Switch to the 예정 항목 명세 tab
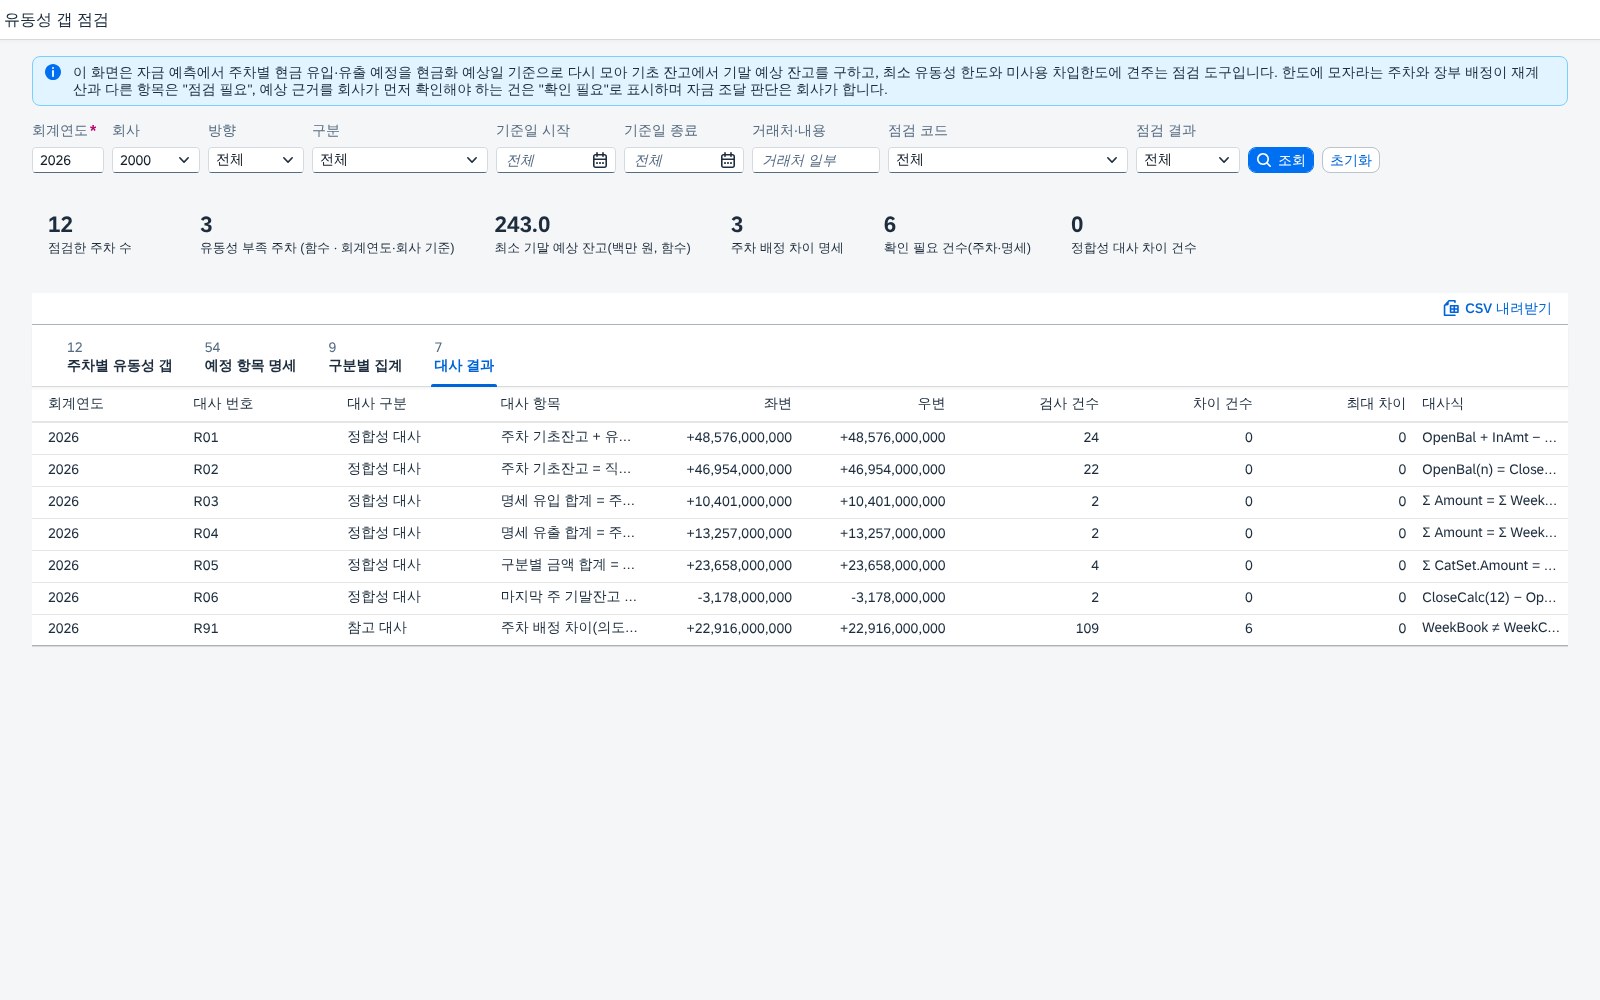The width and height of the screenshot is (1600, 1000). click(250, 357)
